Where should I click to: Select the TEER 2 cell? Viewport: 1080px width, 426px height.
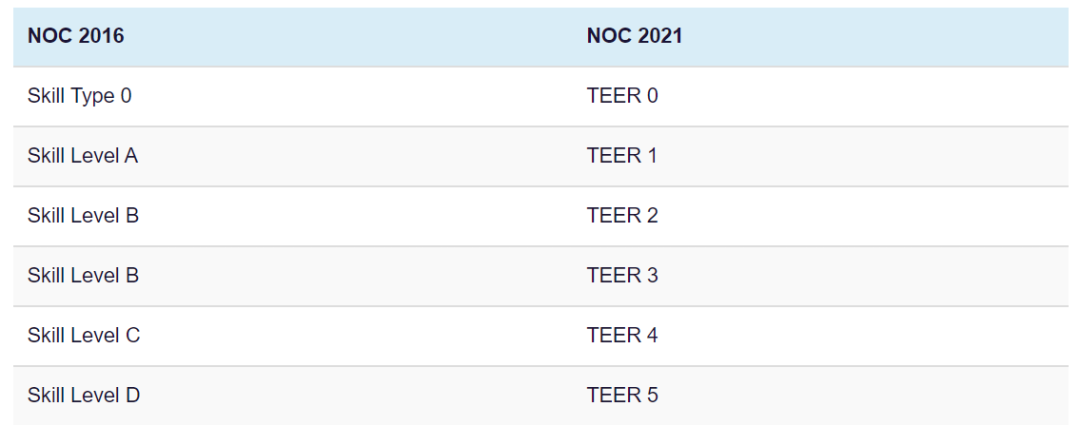point(820,216)
